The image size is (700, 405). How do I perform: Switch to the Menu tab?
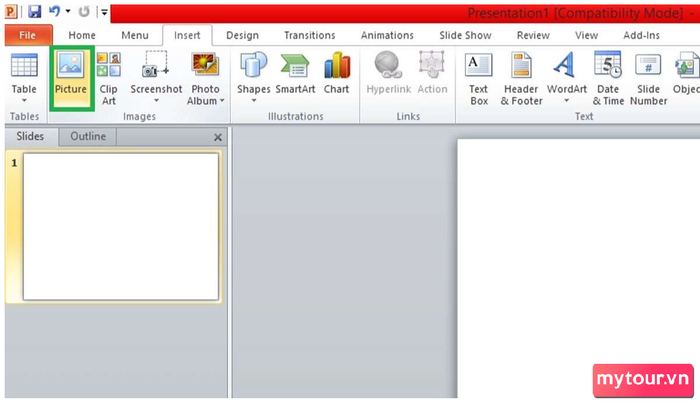click(135, 35)
